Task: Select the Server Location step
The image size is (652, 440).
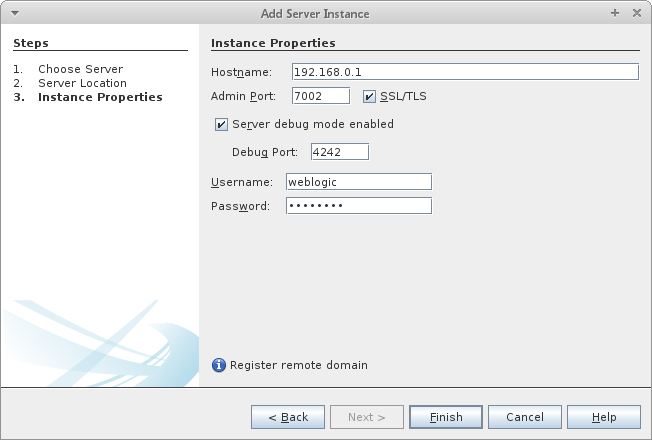Action: click(x=82, y=83)
